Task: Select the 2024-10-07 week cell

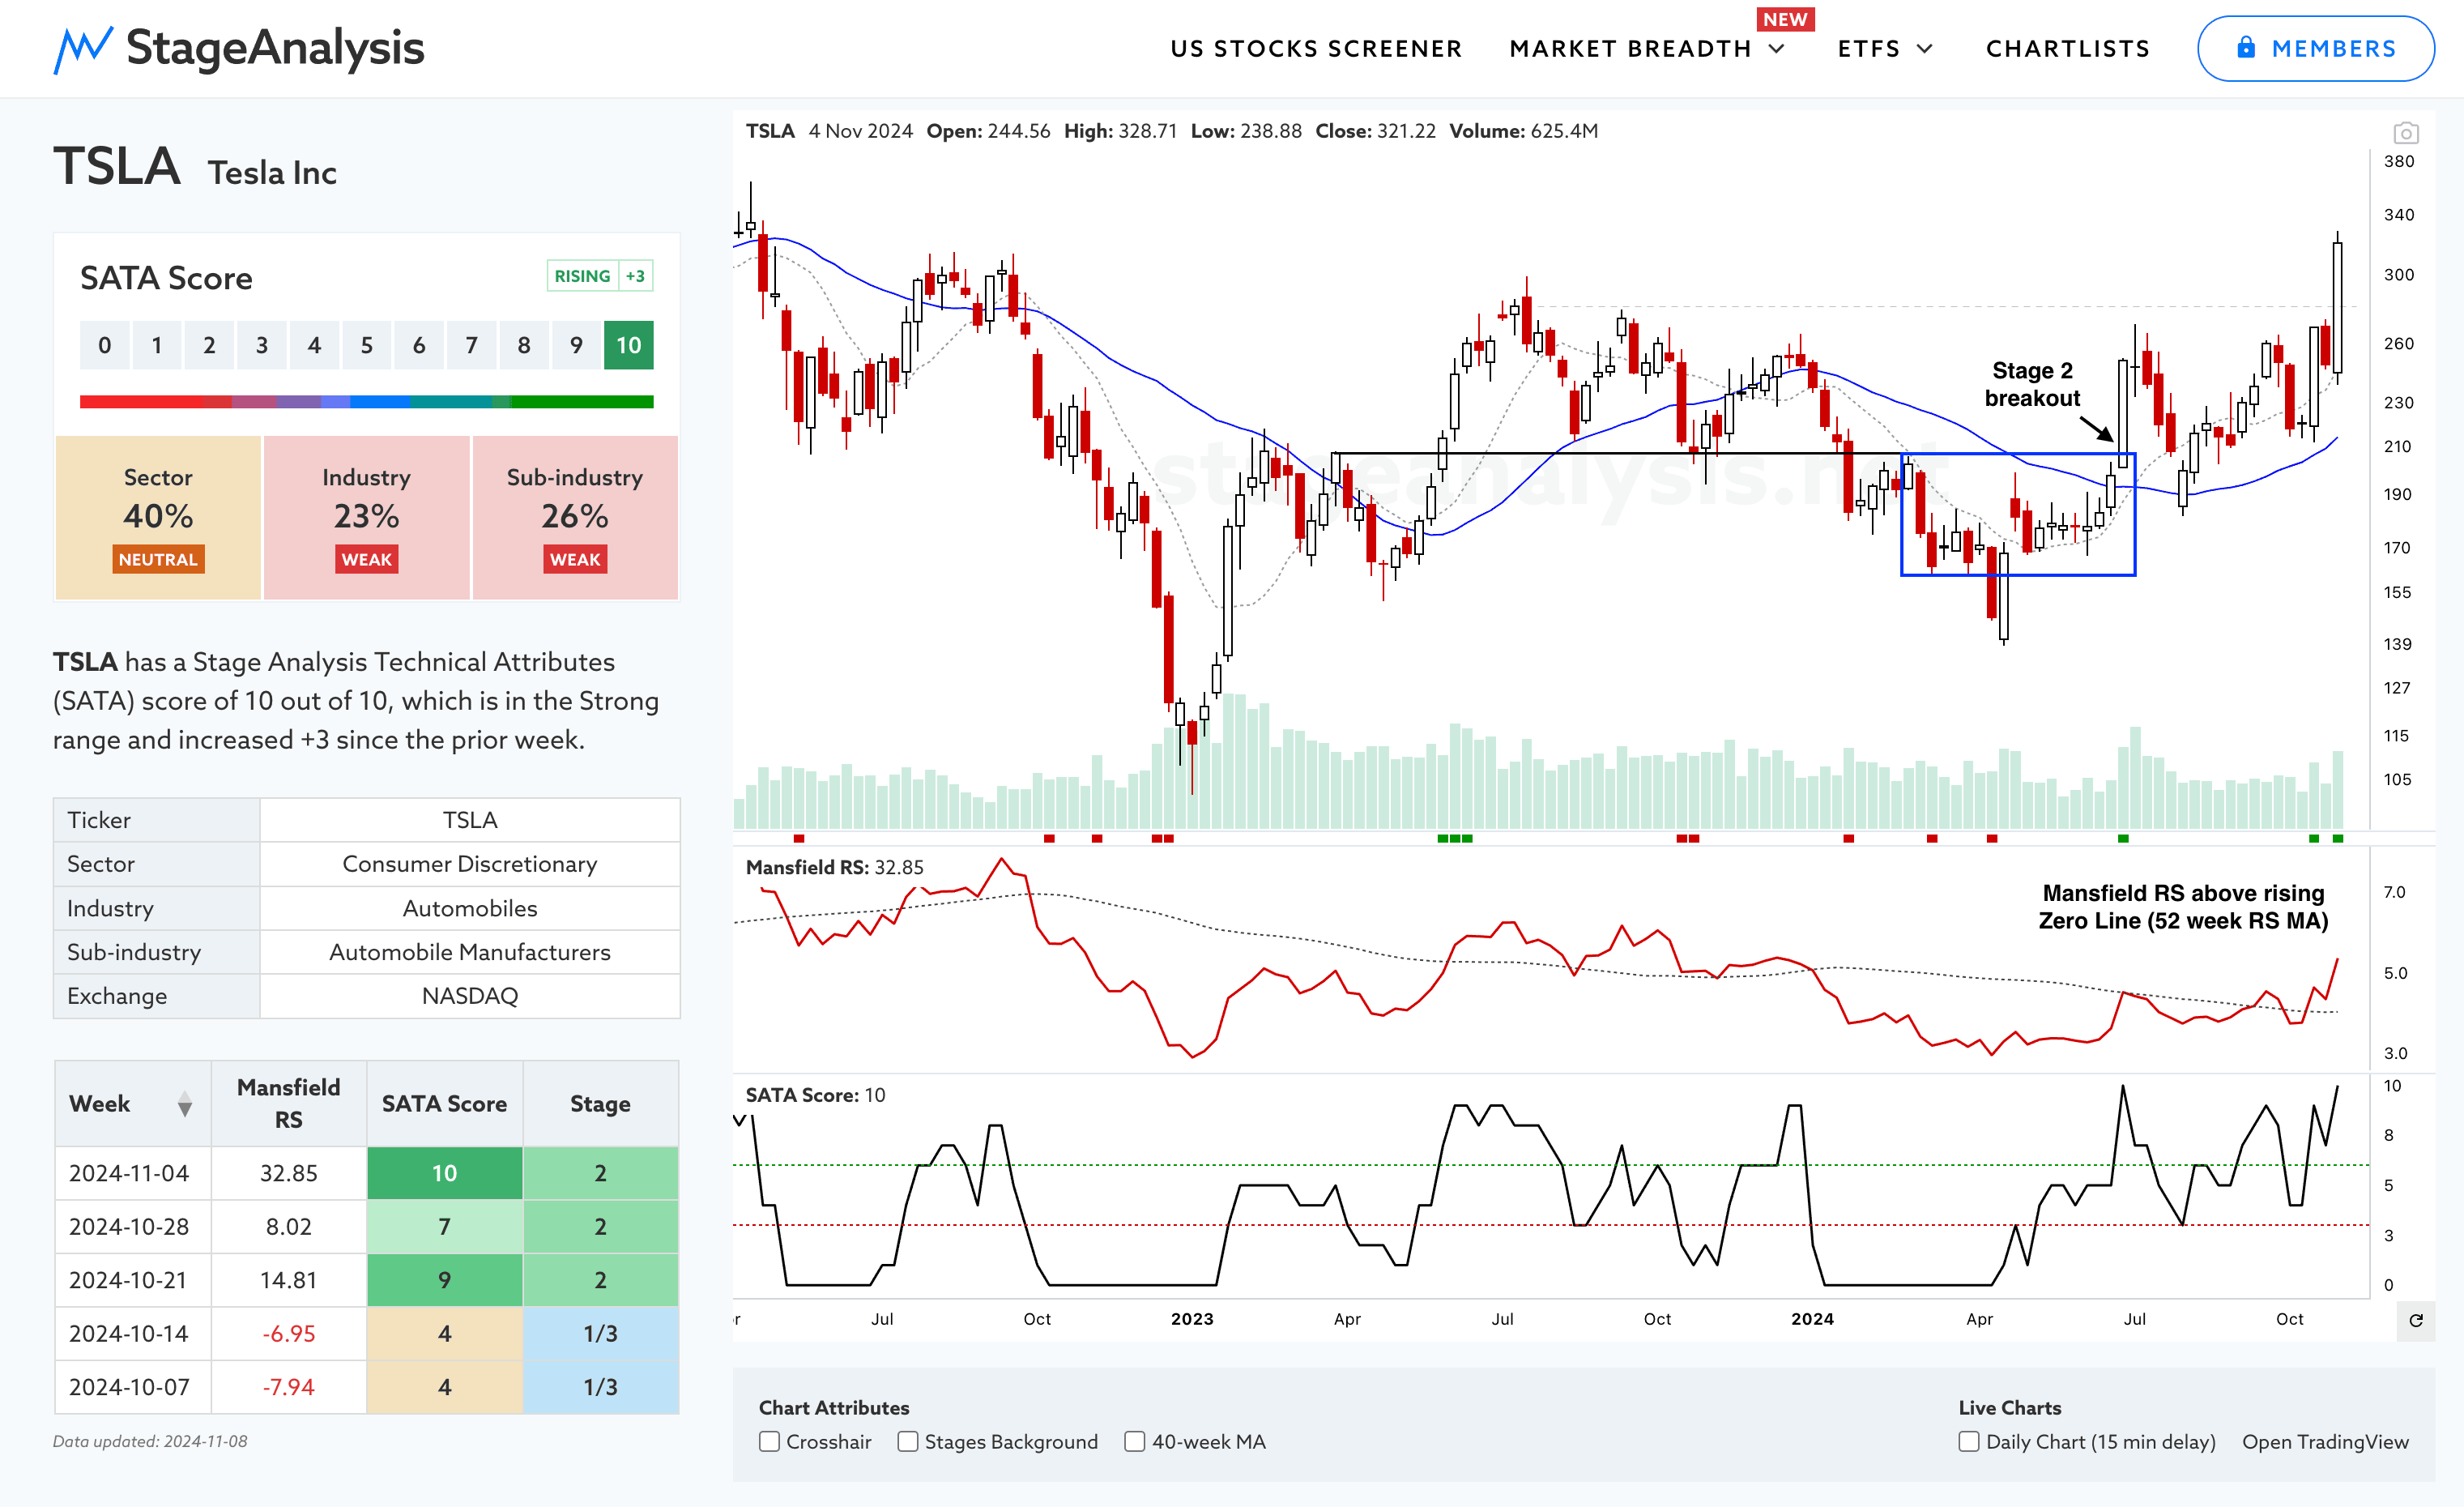Action: 133,1387
